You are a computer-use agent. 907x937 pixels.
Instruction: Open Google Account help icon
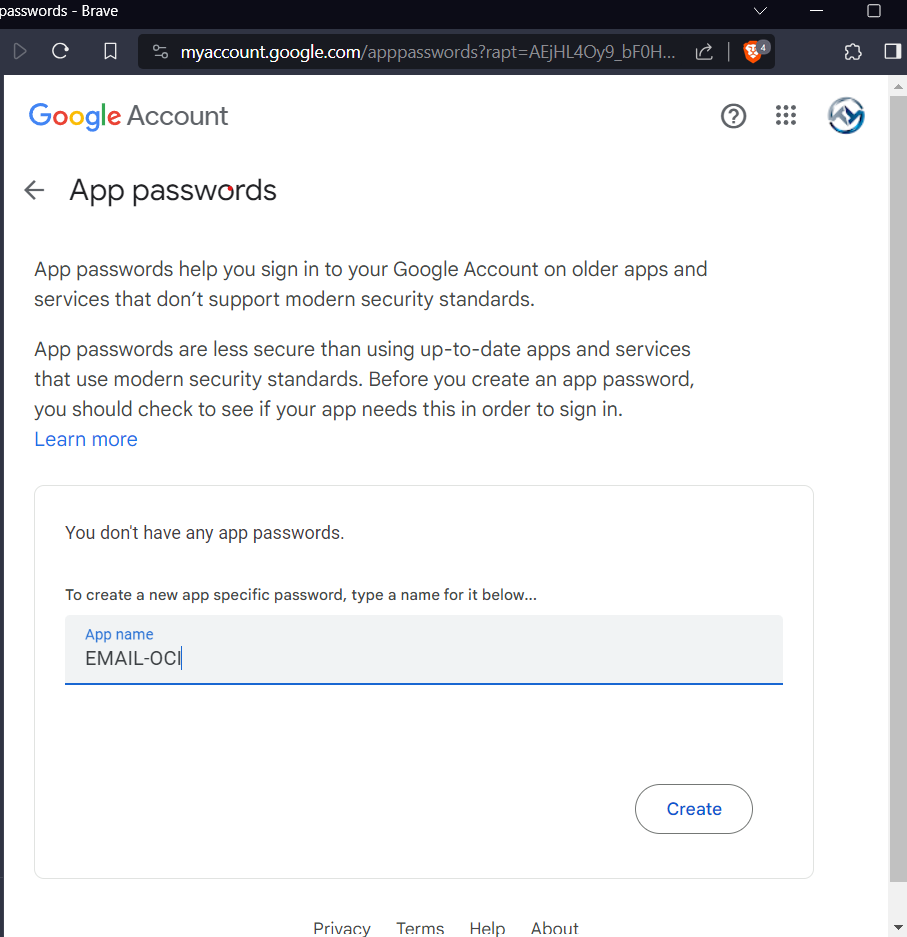click(733, 117)
